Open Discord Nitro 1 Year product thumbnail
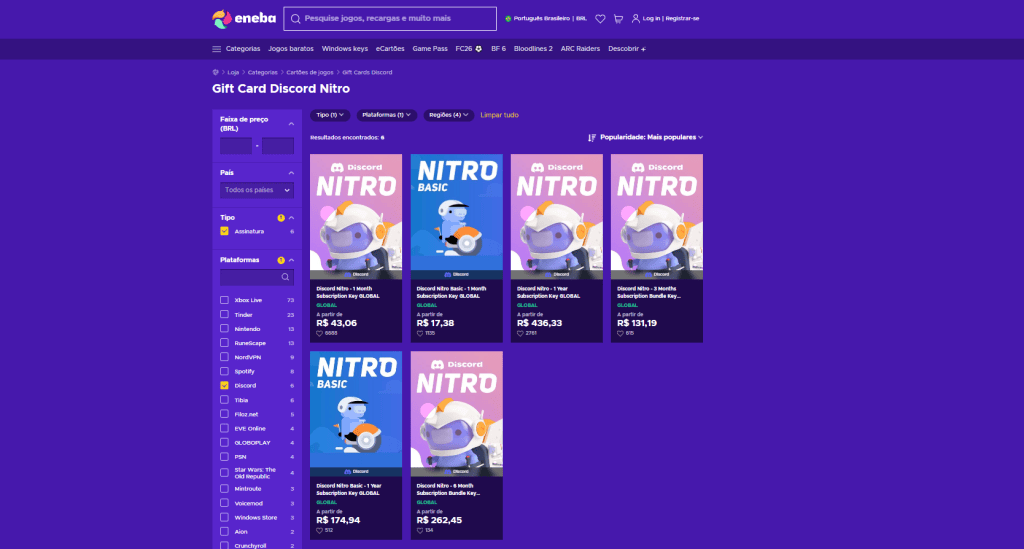Image resolution: width=1024 pixels, height=549 pixels. pyautogui.click(x=556, y=217)
